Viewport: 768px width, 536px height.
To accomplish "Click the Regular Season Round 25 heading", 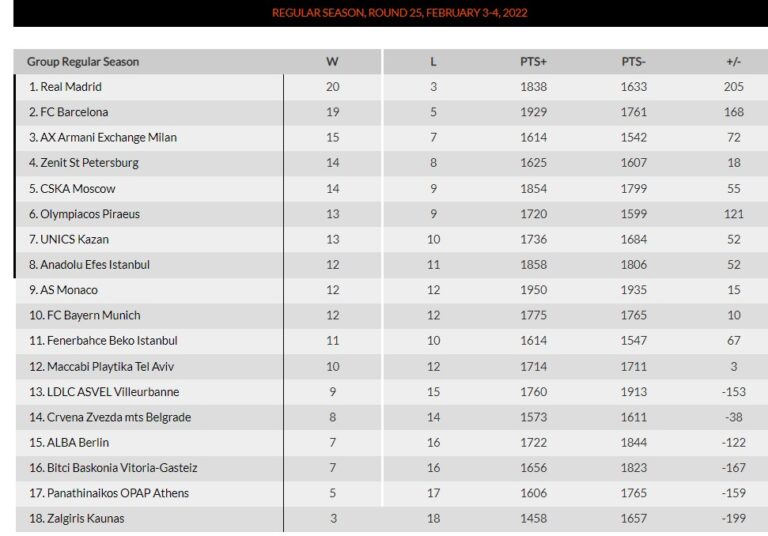I will [x=399, y=13].
